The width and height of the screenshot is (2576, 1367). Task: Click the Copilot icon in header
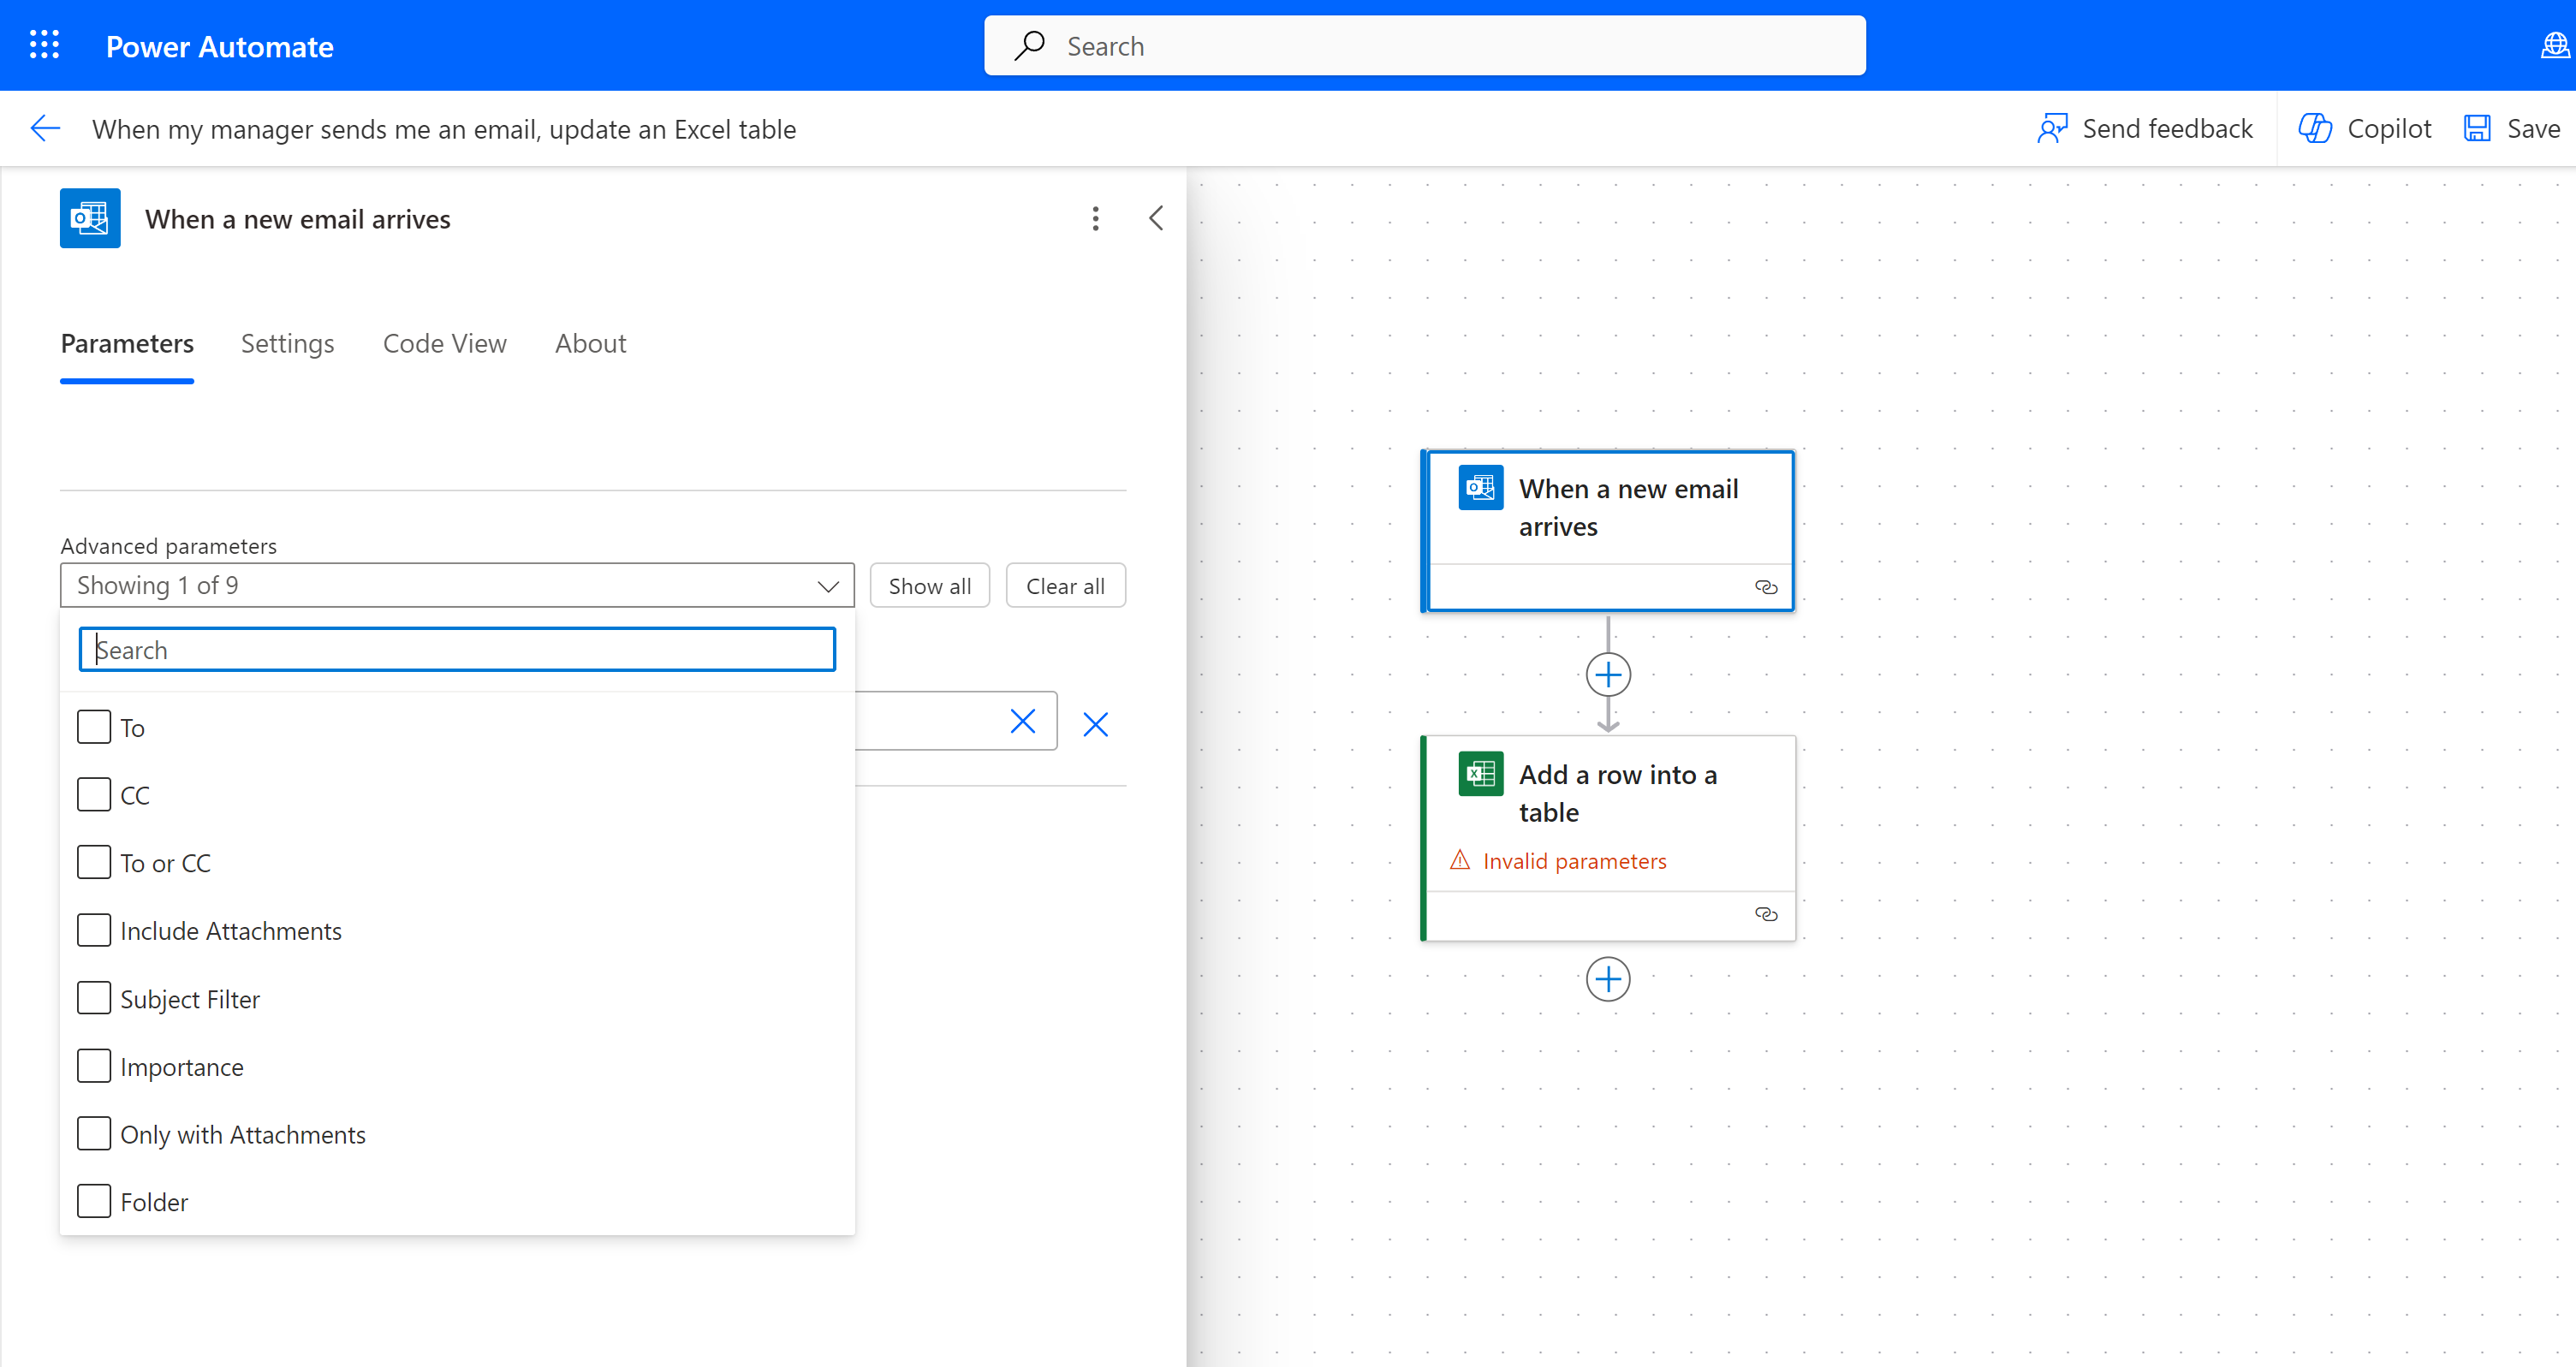pos(2314,129)
